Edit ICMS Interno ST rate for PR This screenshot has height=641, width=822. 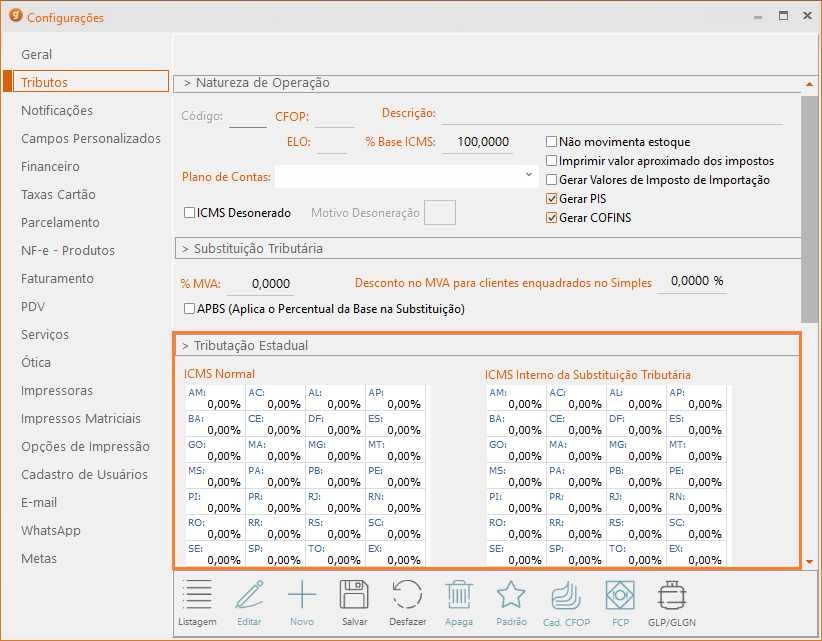pyautogui.click(x=576, y=502)
